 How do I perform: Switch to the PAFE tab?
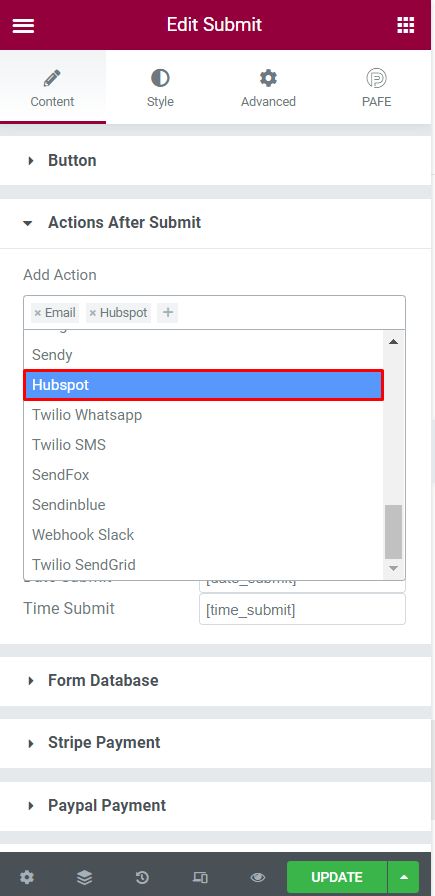pos(377,88)
